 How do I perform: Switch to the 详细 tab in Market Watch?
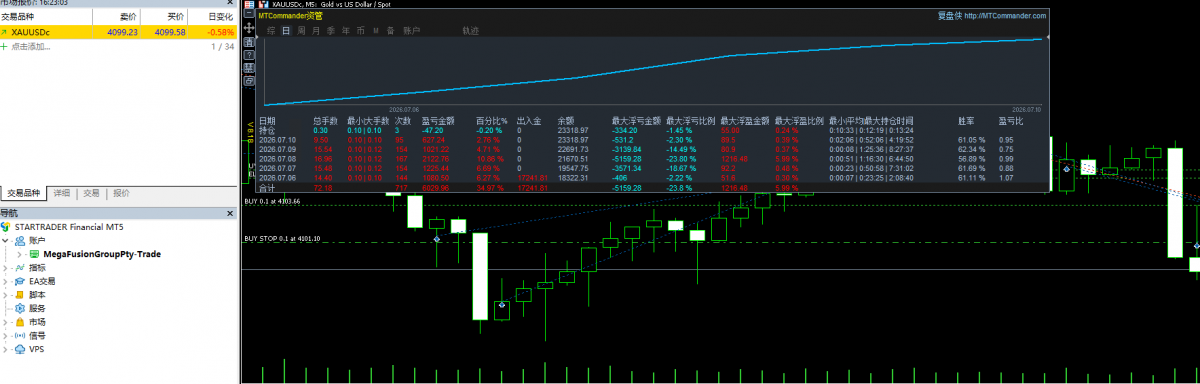[61, 193]
